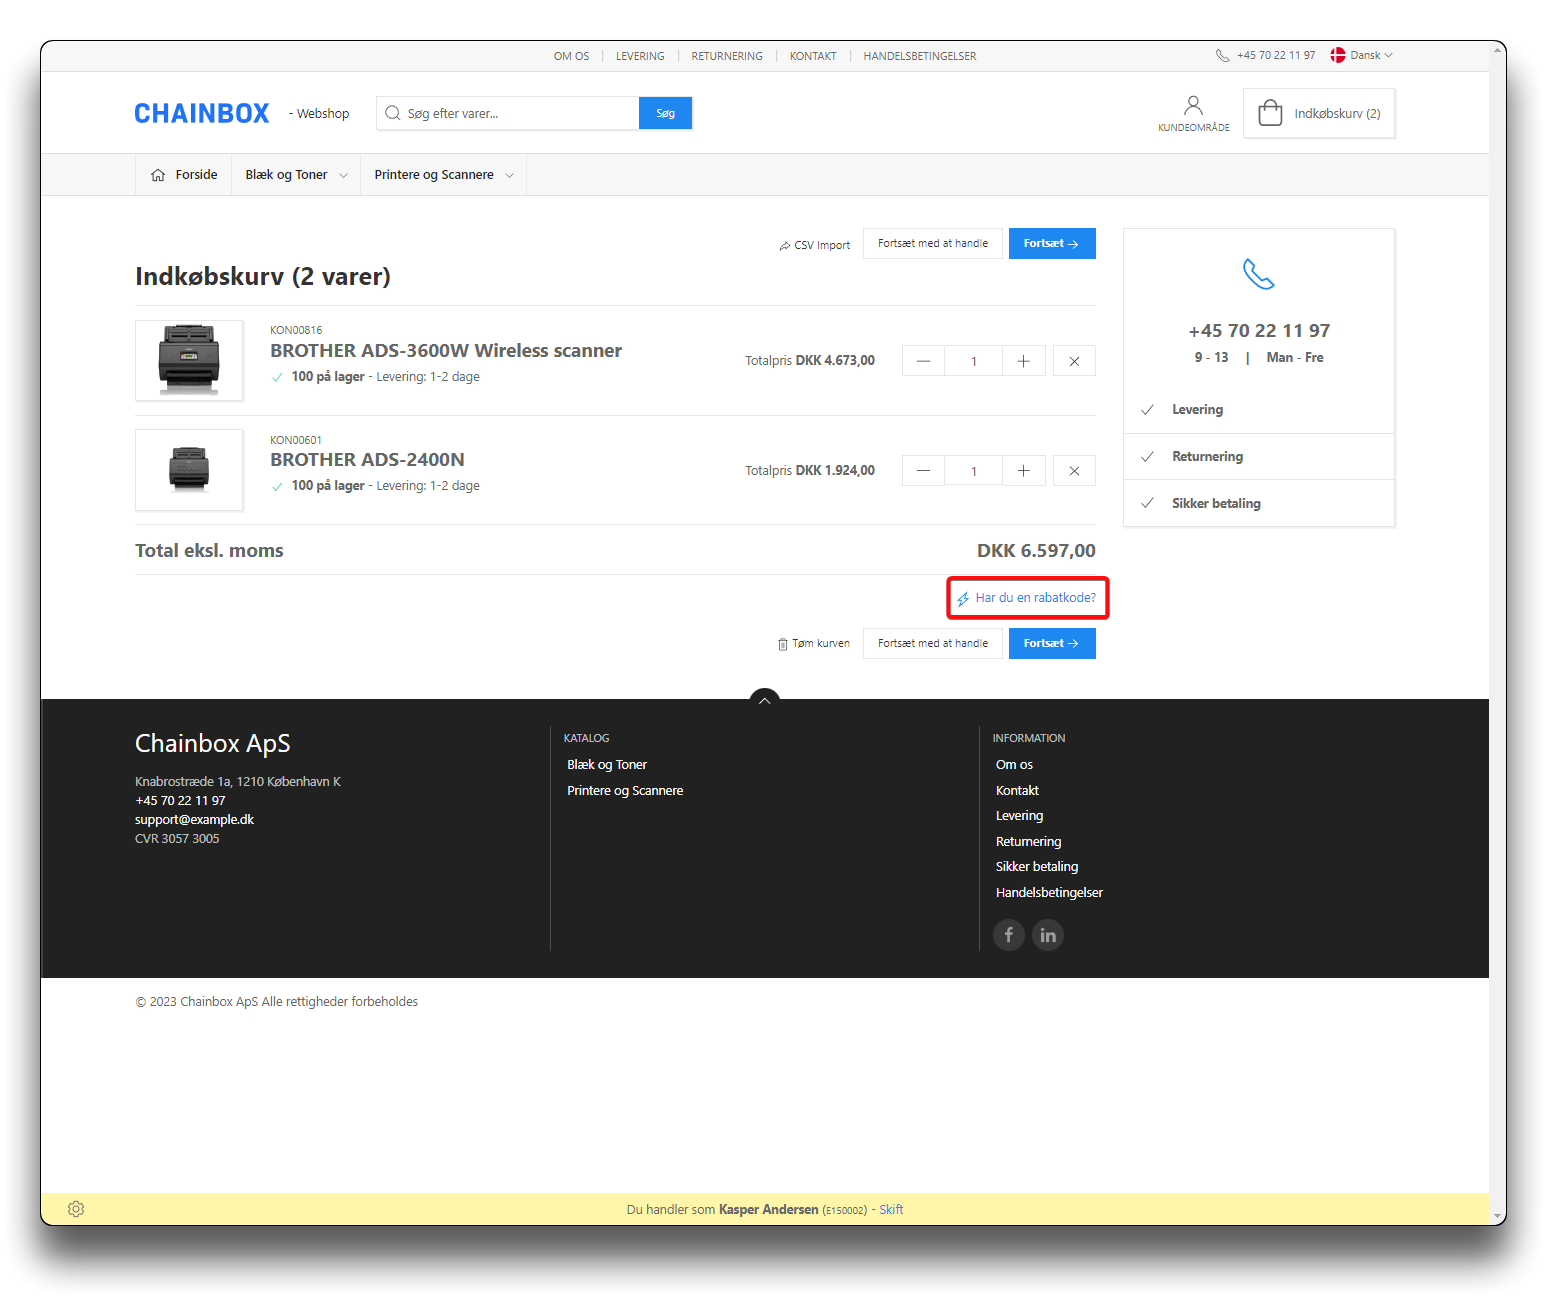This screenshot has height=1298, width=1547.
Task: Remove BROTHER ADS-3600W scanner from cart
Action: point(1074,361)
